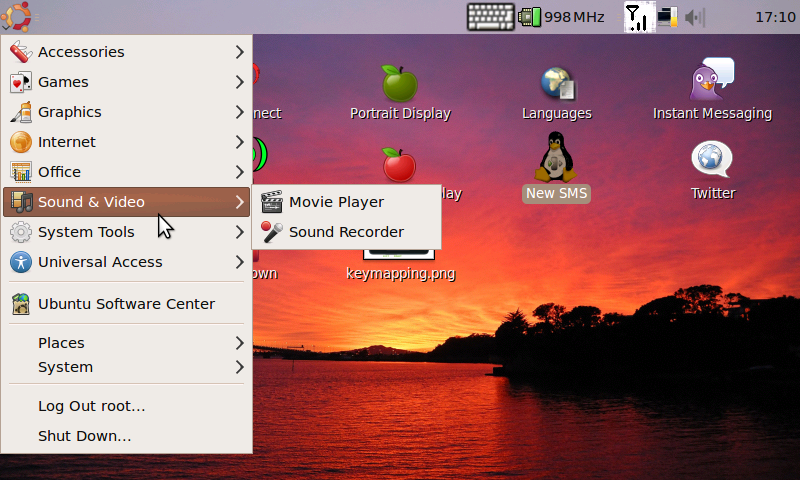Launch Instant Messaging from the desktop

712,80
